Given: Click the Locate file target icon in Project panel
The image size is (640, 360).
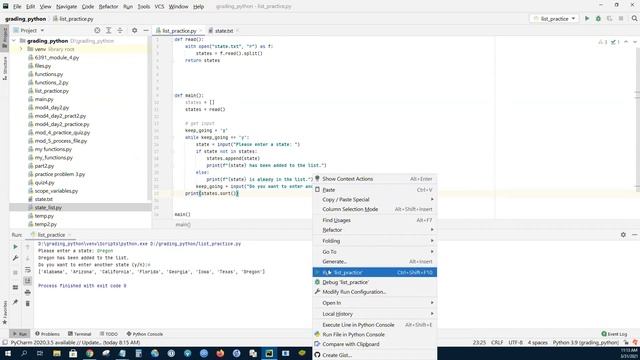Looking at the screenshot, I should pyautogui.click(x=97, y=30).
